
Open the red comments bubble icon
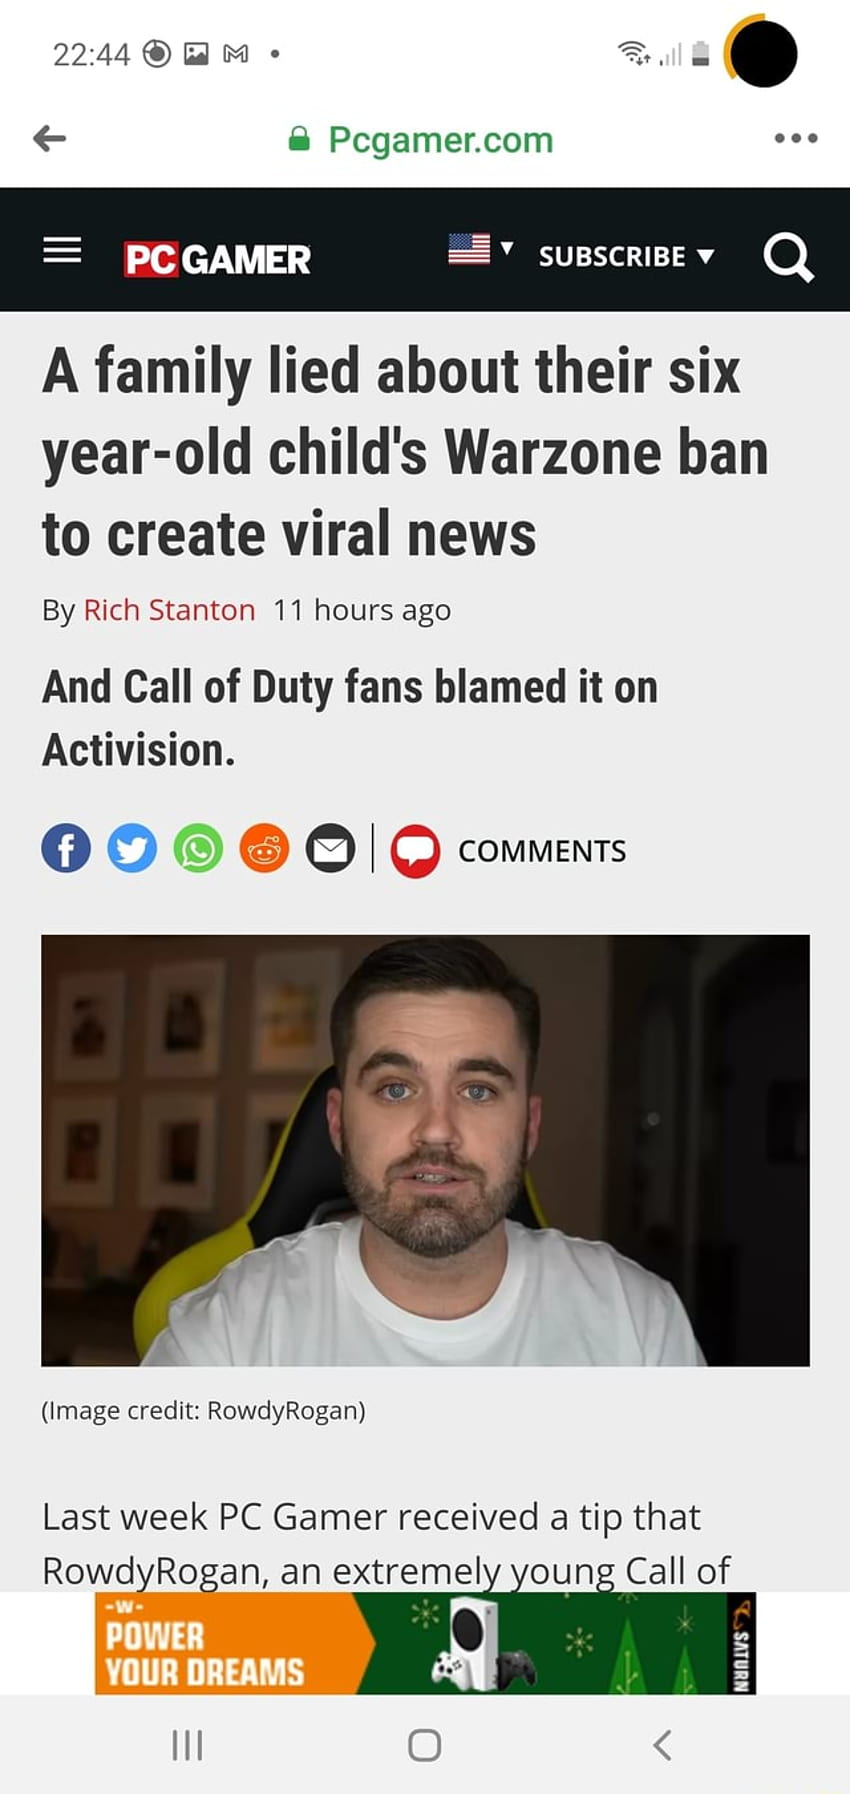click(x=415, y=851)
